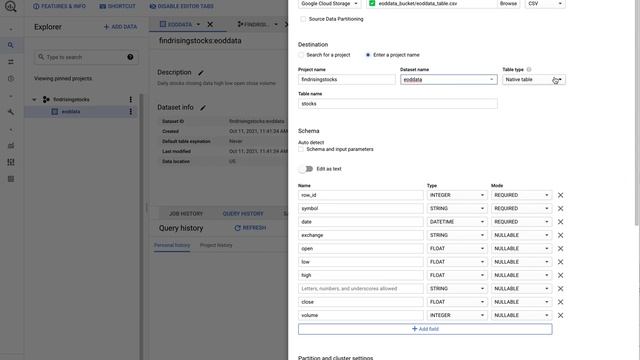Click the Add field button
Viewport: 640px width, 360px height.
(425, 329)
